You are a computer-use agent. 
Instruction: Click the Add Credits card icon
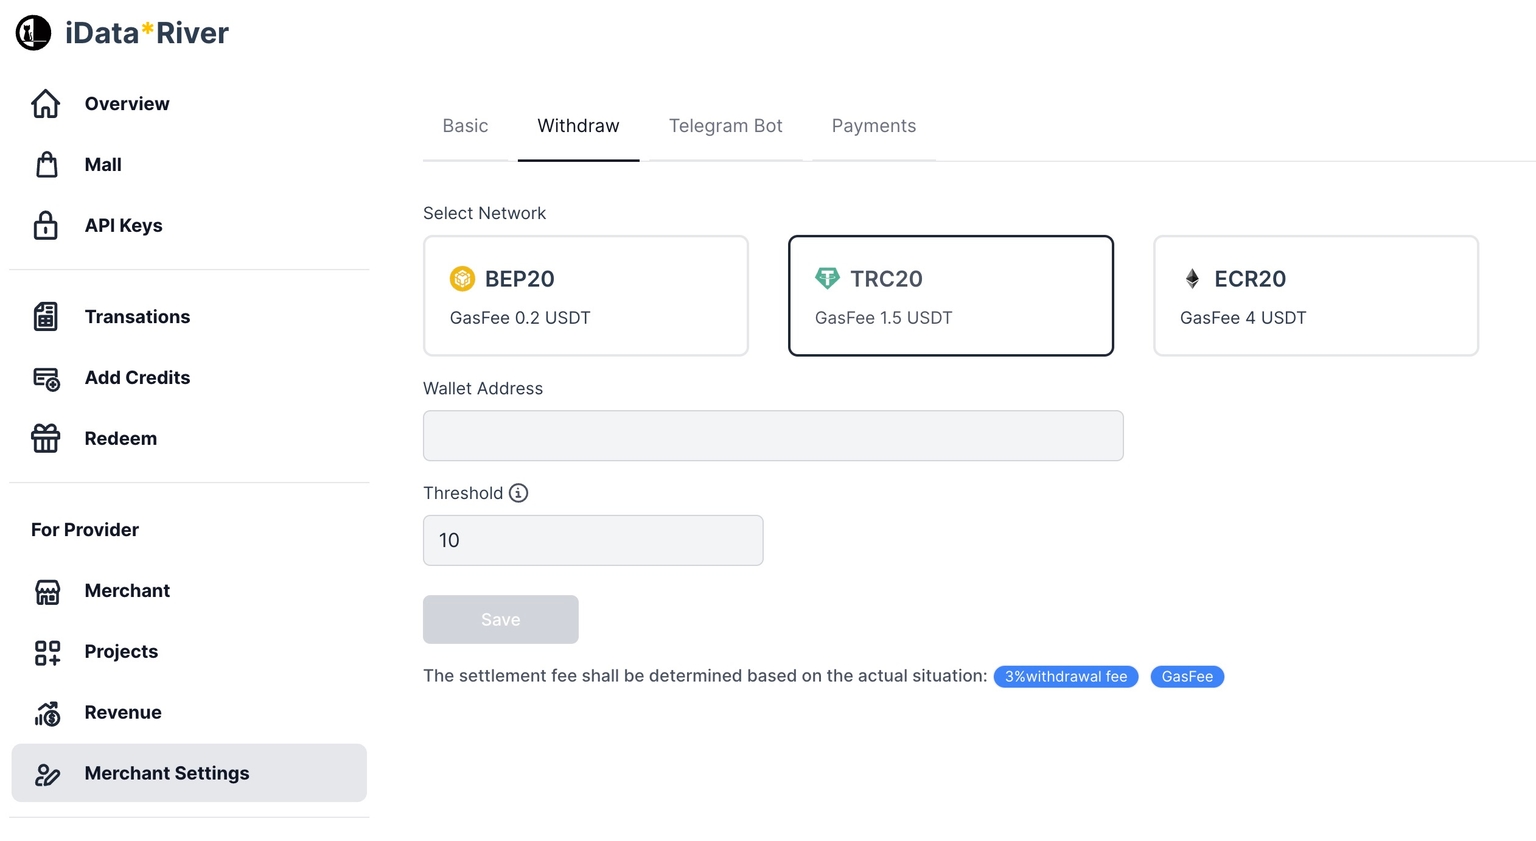coord(46,378)
